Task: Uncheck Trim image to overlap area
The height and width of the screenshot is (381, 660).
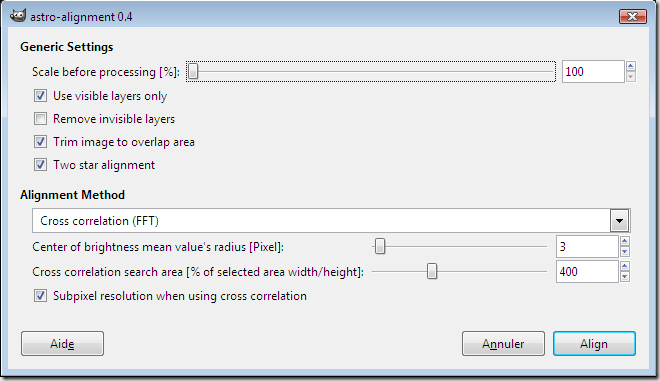Action: [40, 141]
